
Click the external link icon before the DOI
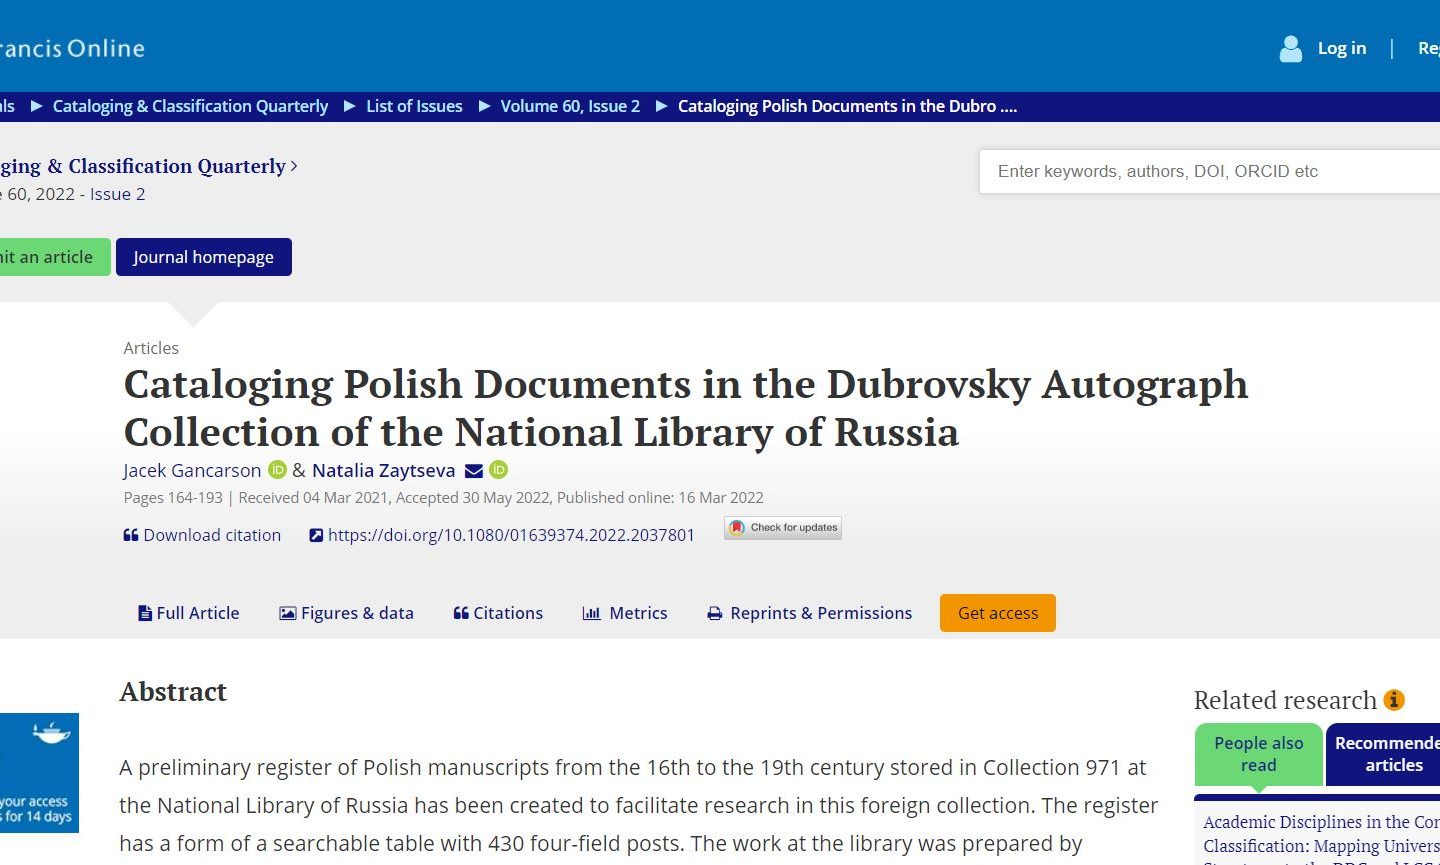pyautogui.click(x=316, y=535)
